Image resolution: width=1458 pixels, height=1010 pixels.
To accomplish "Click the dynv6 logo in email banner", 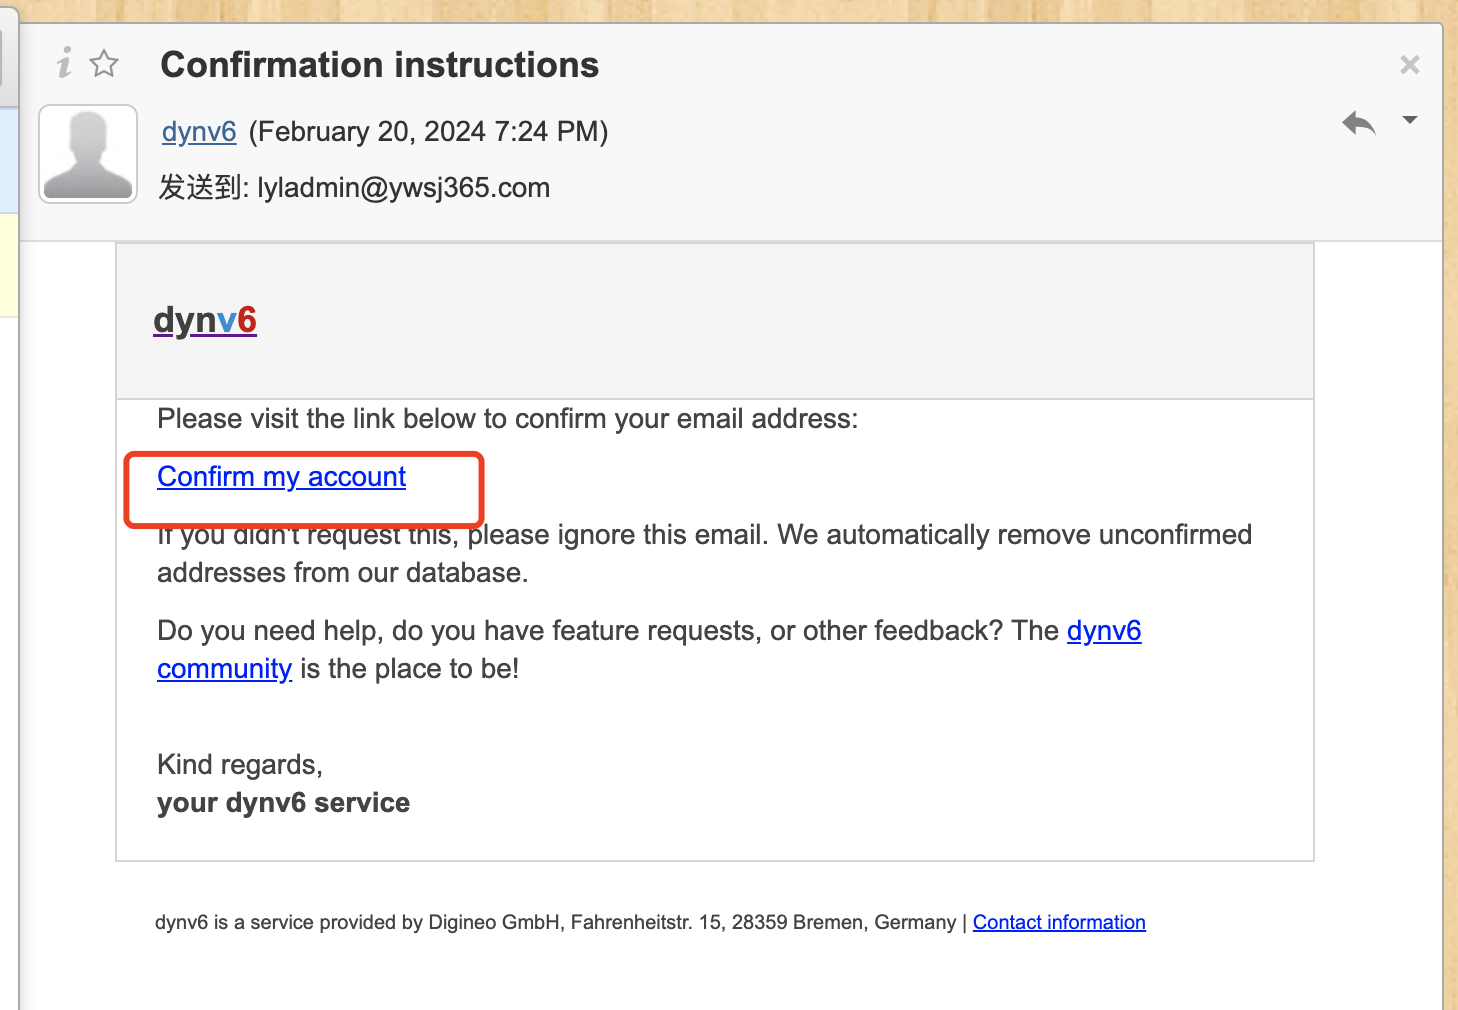I will (x=205, y=320).
